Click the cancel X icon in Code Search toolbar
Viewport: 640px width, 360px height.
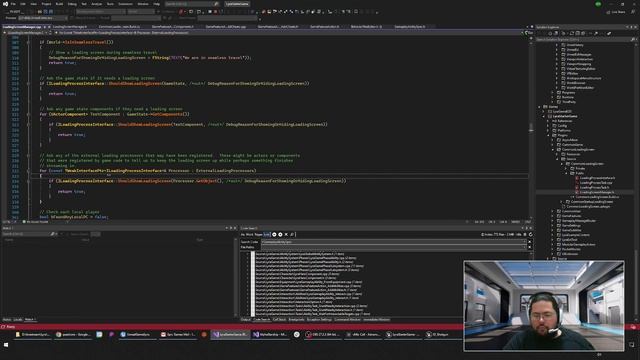pos(286,234)
